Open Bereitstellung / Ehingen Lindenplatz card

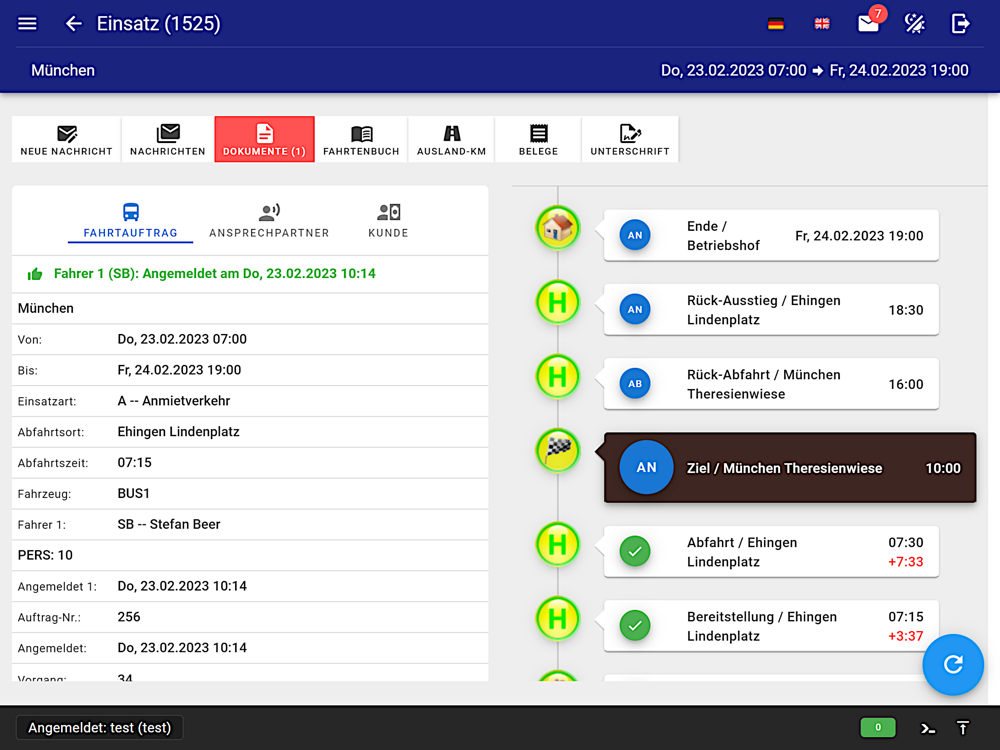[771, 626]
